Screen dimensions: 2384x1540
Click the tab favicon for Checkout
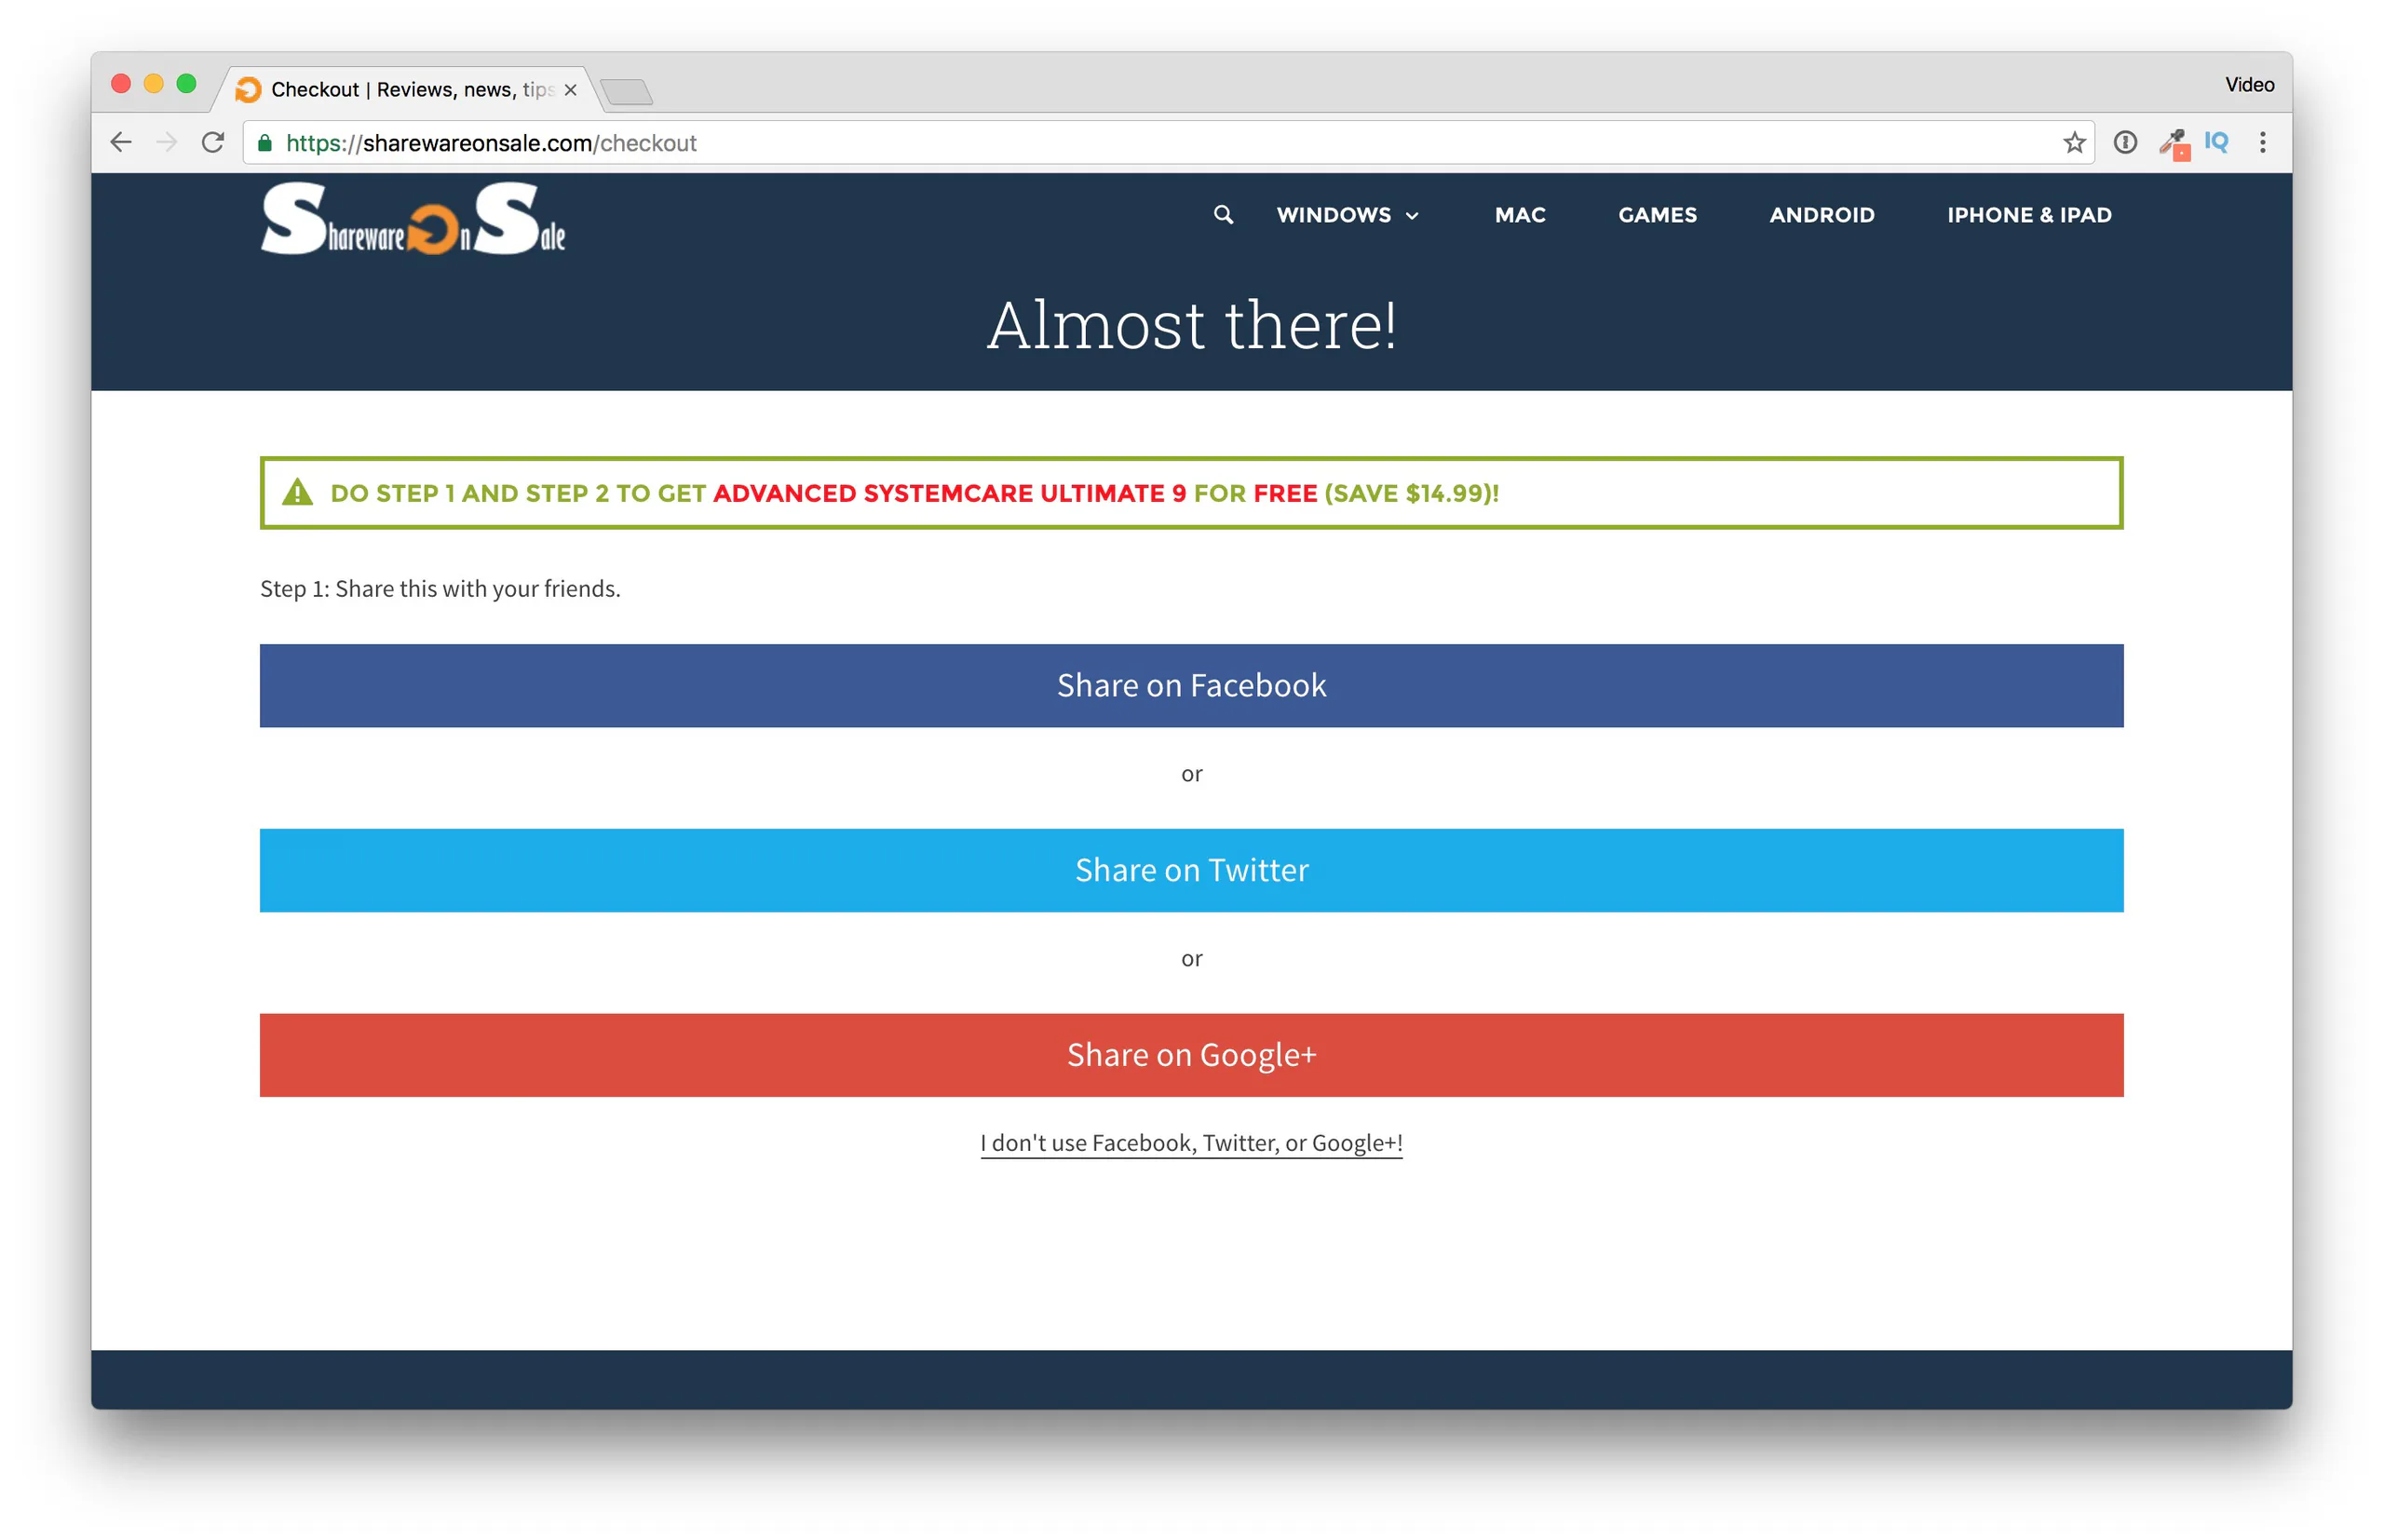[x=249, y=90]
